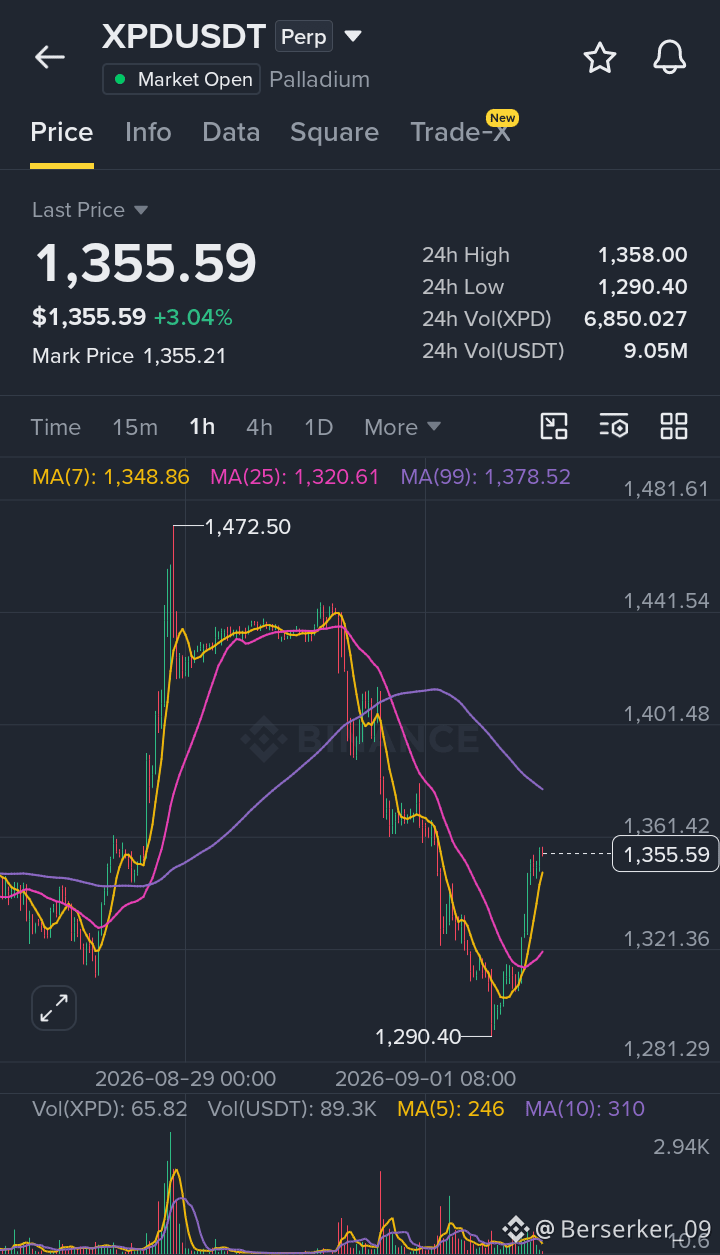The height and width of the screenshot is (1255, 720).
Task: Switch chart interval to 4h
Action: [x=259, y=427]
